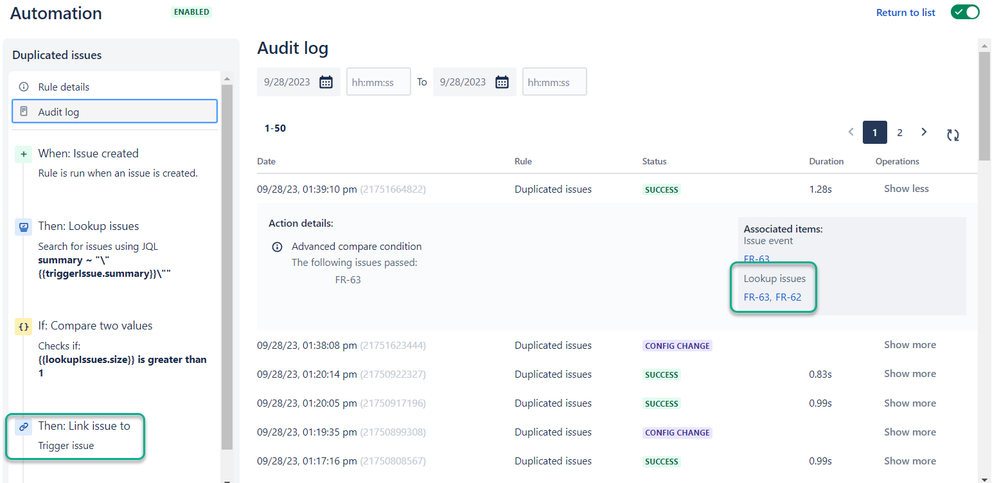Expand the 01:38:08 pm entry via Show more
Viewport: 999px width, 483px height.
coord(910,345)
